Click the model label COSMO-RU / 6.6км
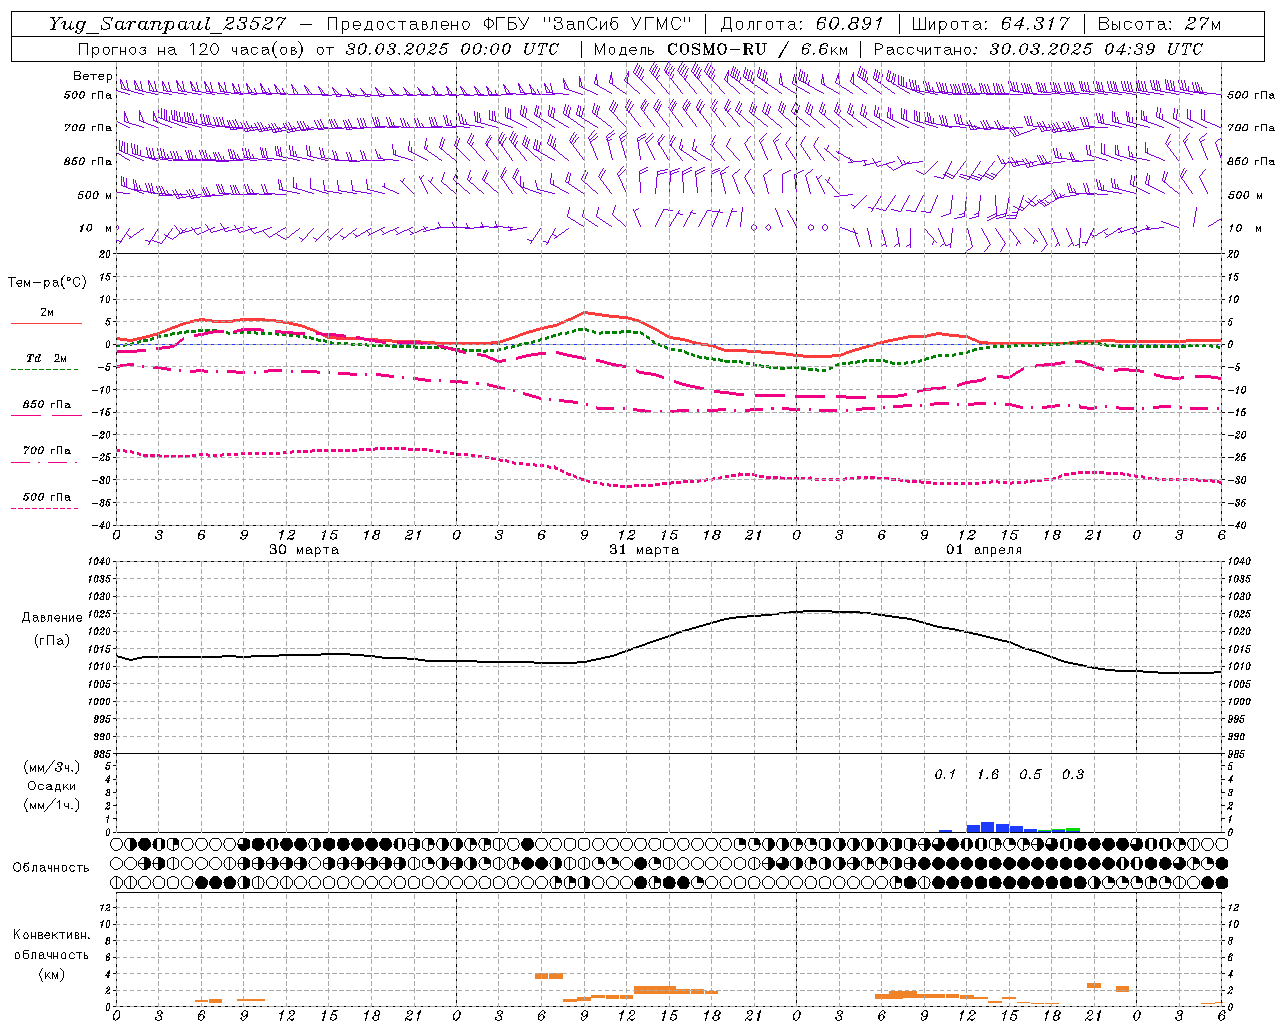This screenshot has height=1024, width=1280. pyautogui.click(x=757, y=49)
